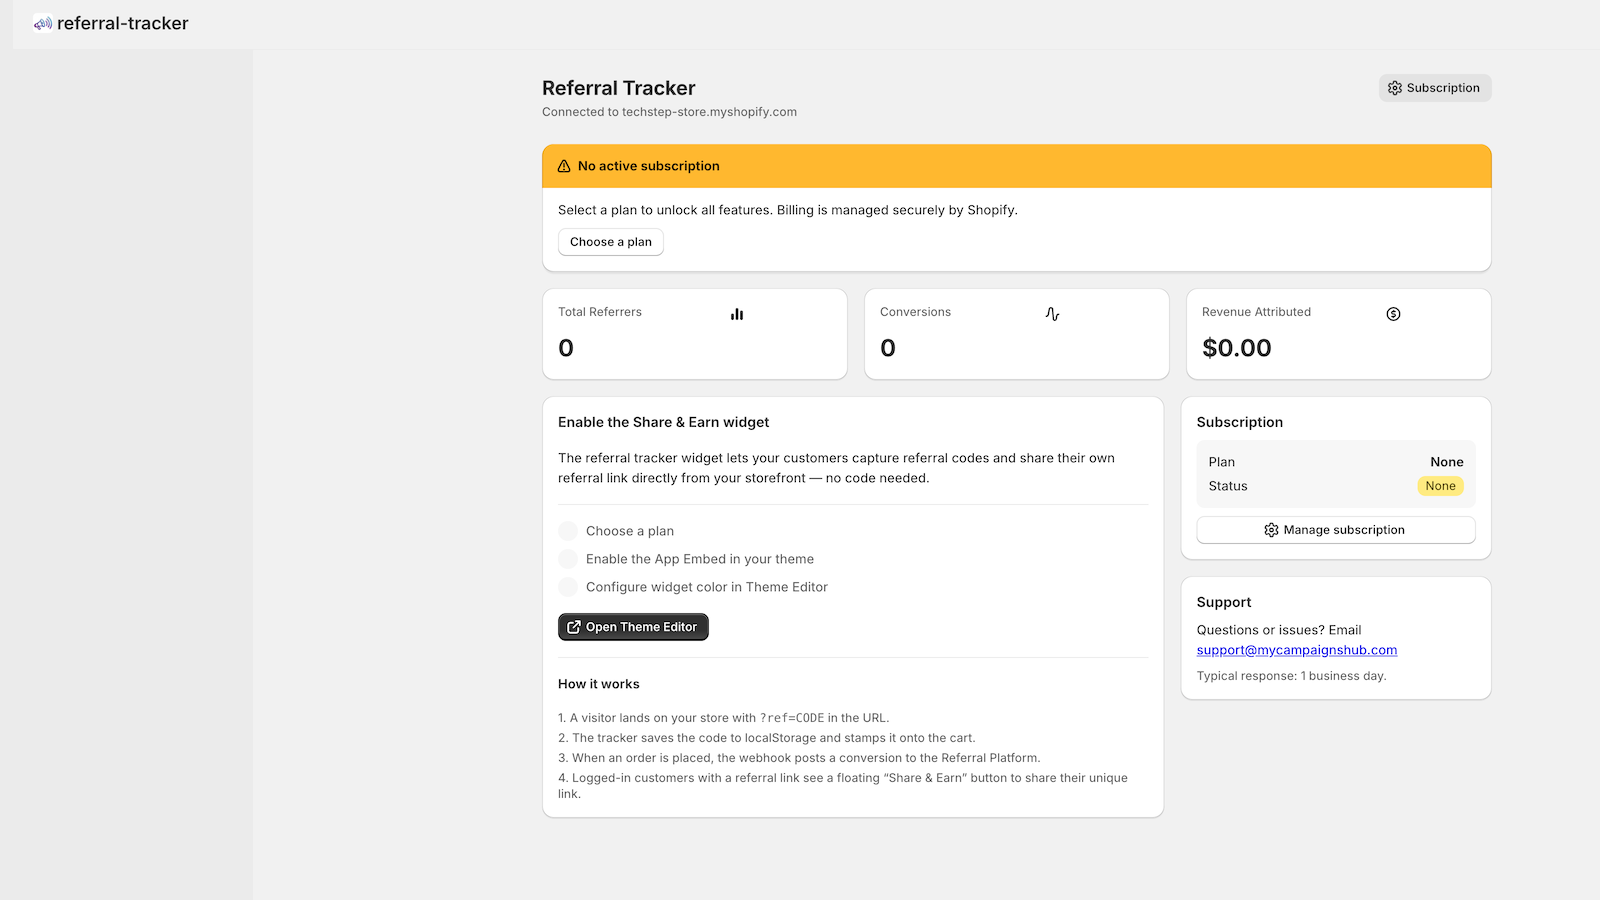Toggle the Choose a plan checklist circle
1600x900 pixels.
(568, 531)
